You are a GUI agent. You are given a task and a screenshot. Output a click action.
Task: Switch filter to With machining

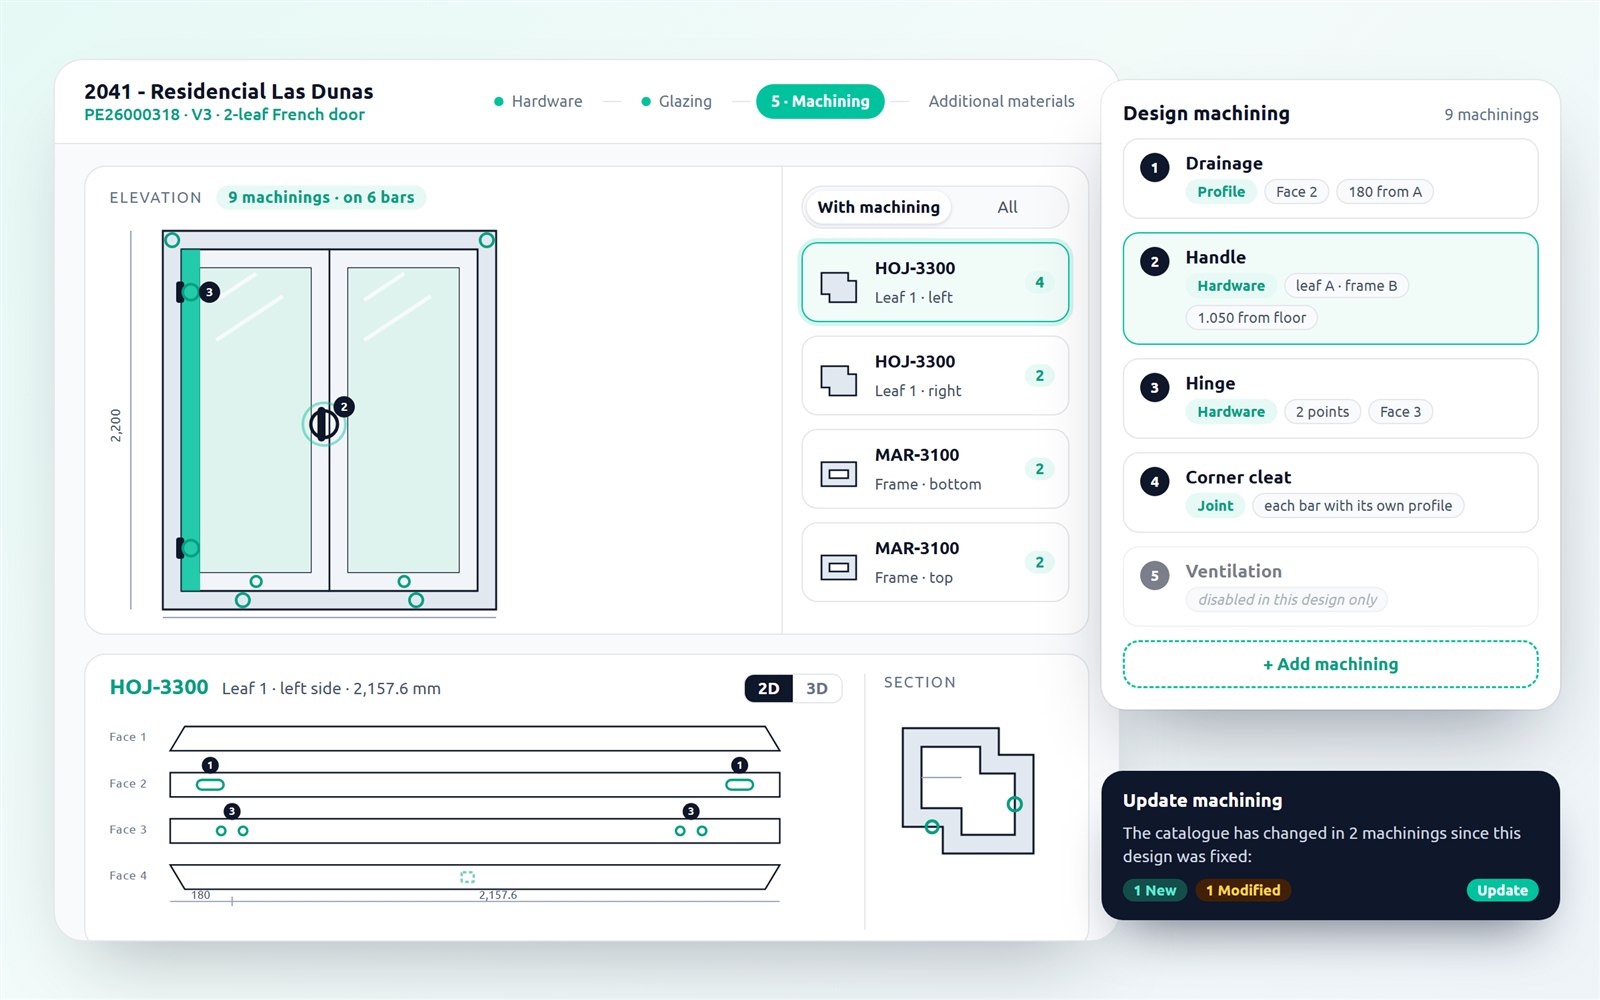878,207
